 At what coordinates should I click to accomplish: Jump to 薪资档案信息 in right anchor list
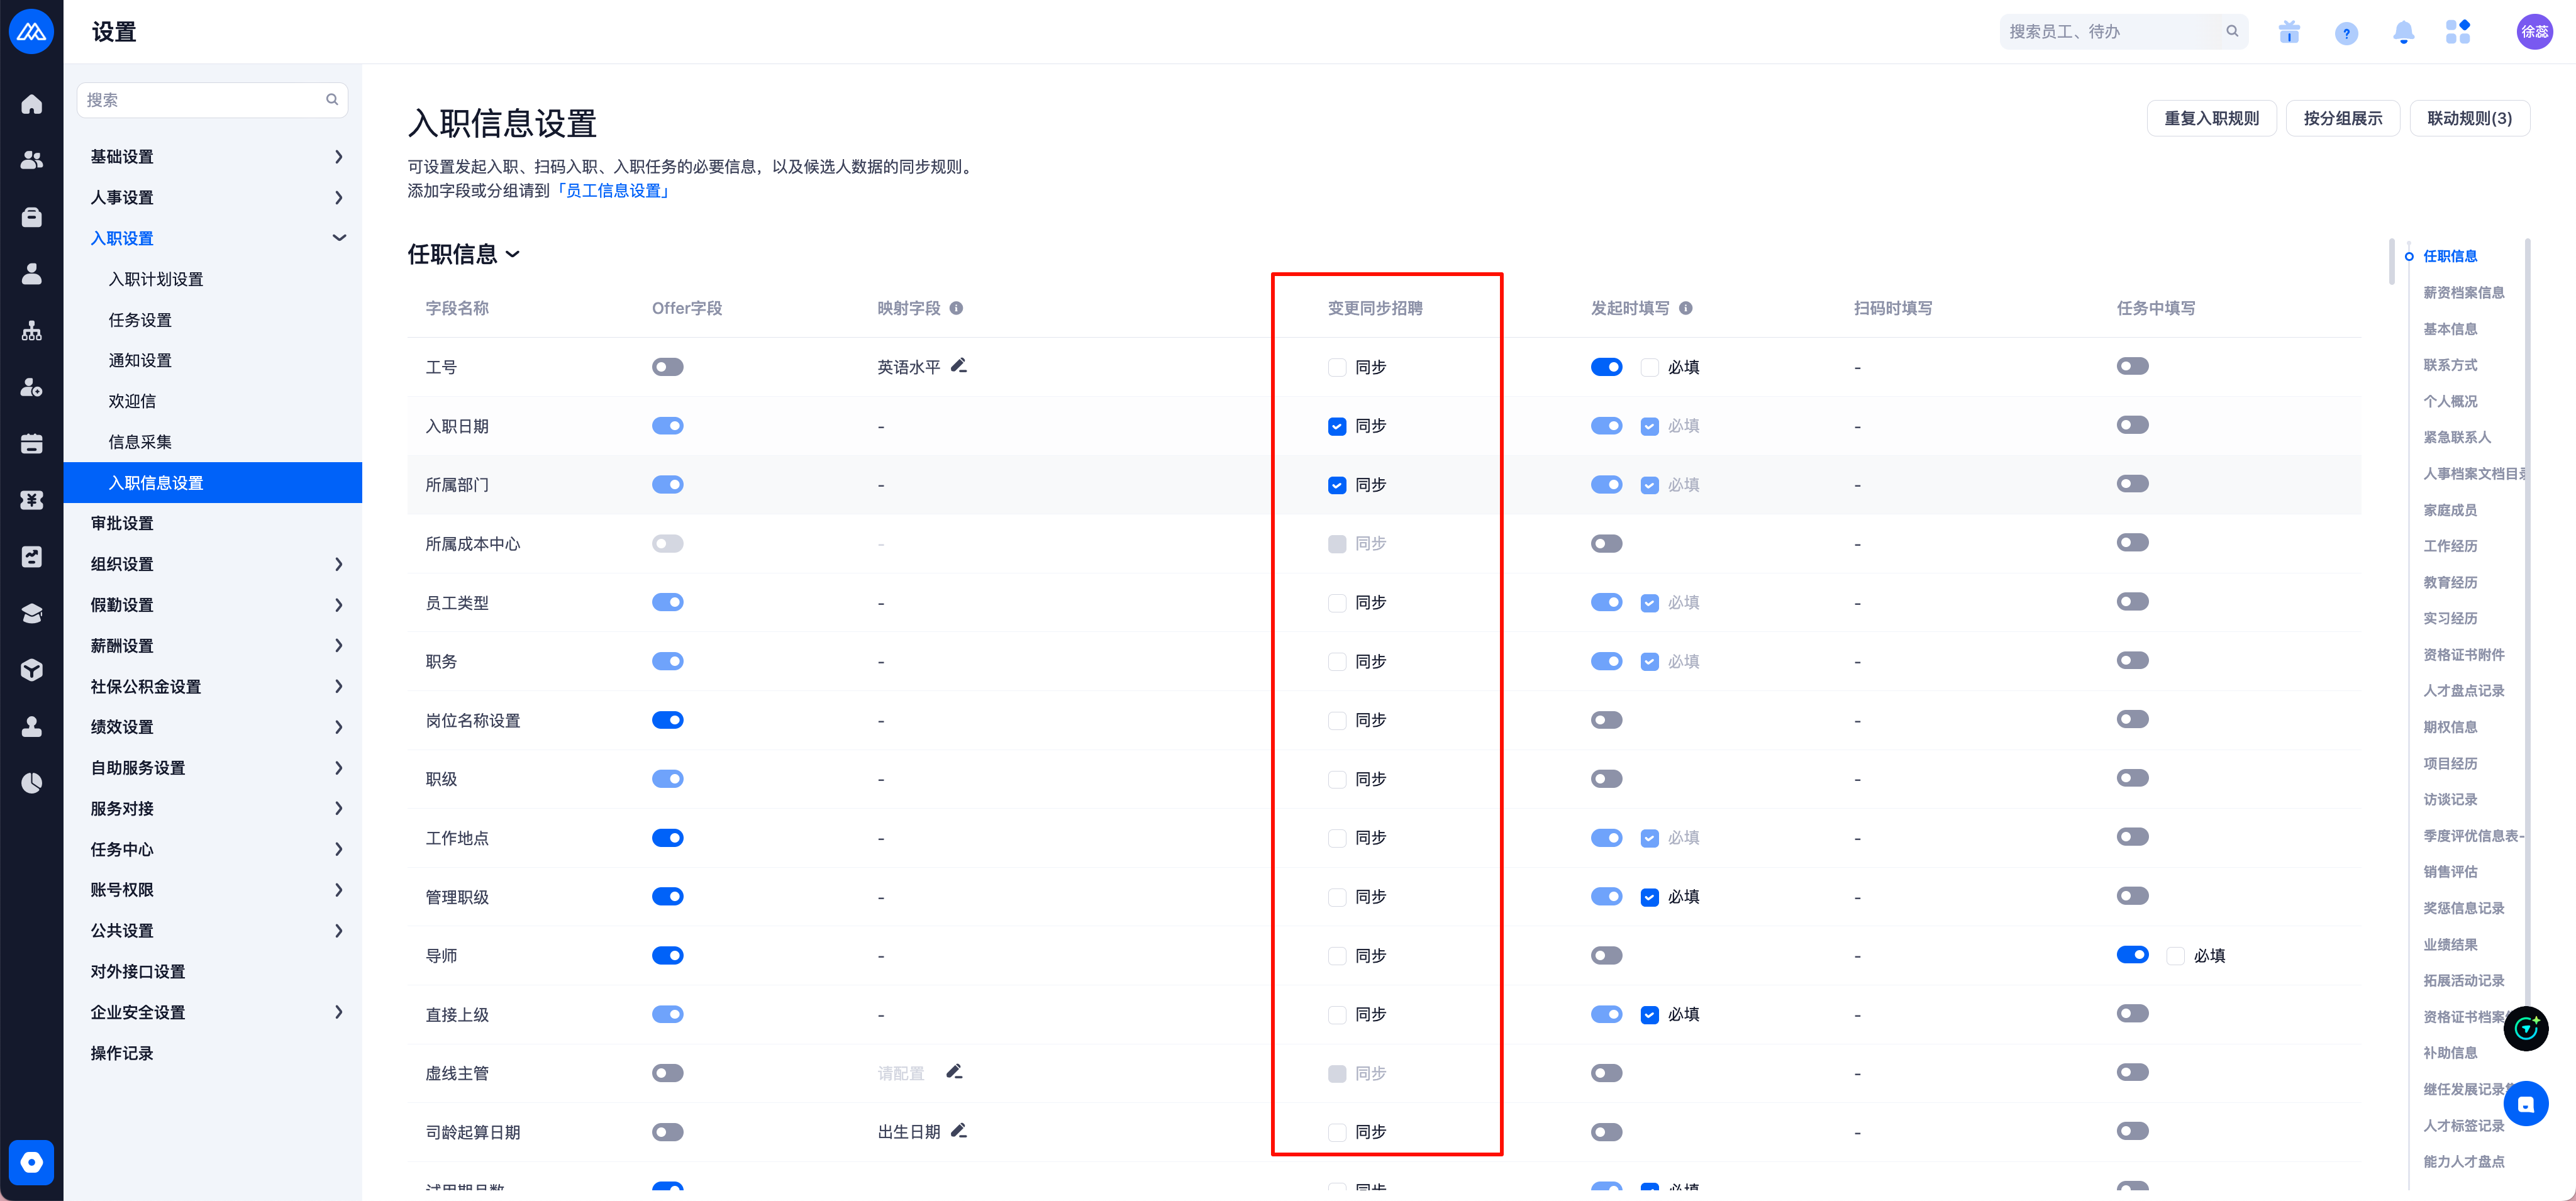[x=2463, y=292]
